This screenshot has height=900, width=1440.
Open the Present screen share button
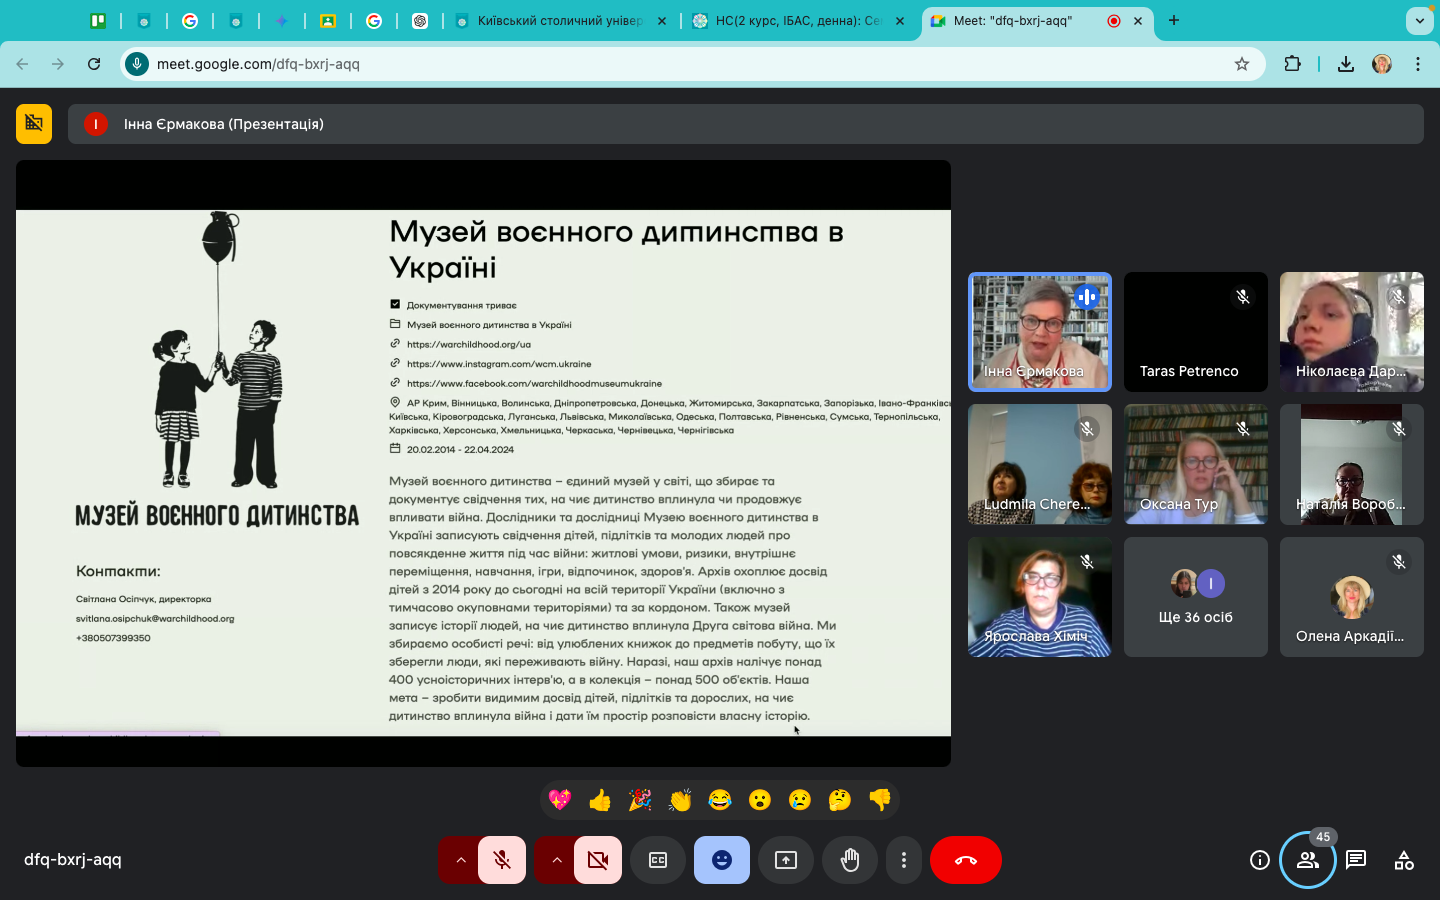[x=786, y=860]
